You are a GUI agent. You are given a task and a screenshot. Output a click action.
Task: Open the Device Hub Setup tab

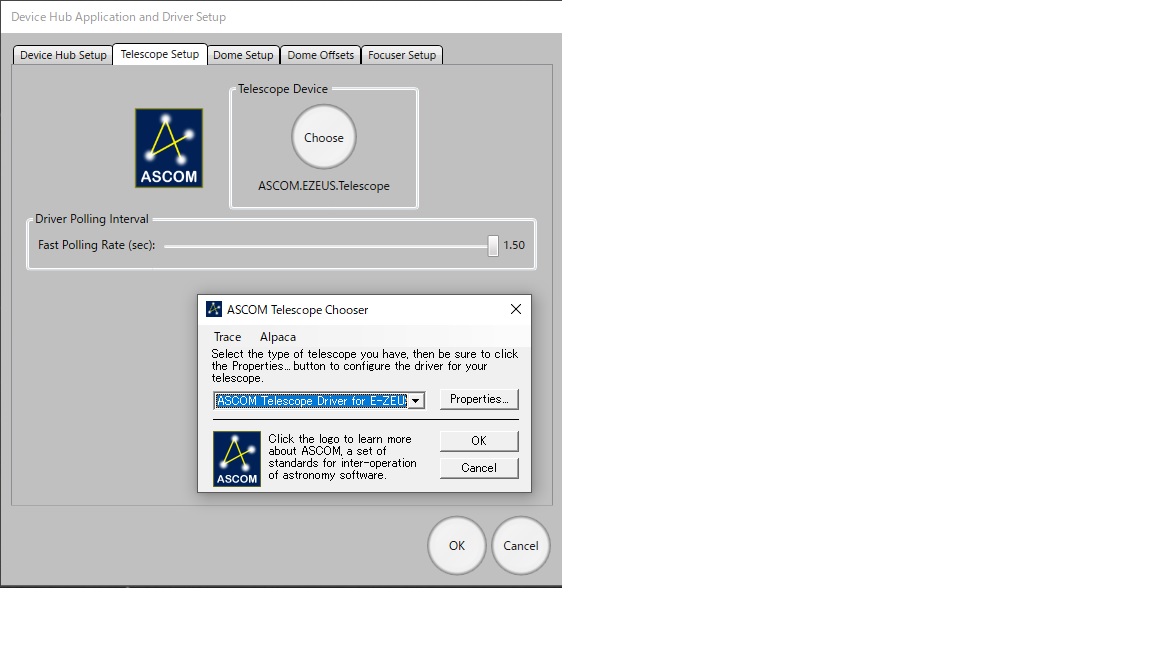[x=63, y=55]
